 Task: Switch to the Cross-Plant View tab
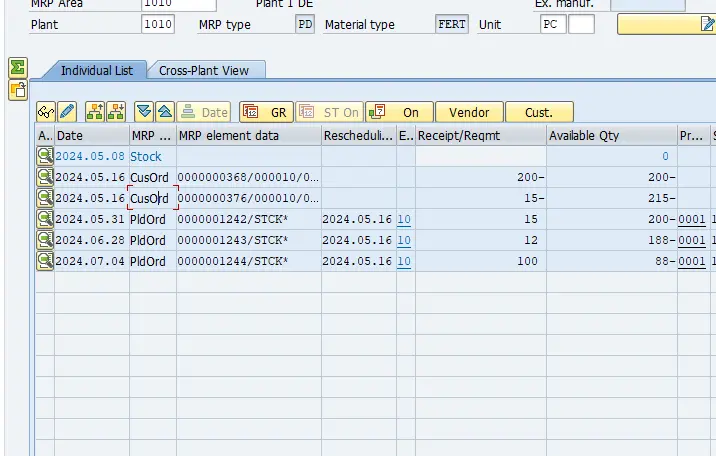pos(206,70)
